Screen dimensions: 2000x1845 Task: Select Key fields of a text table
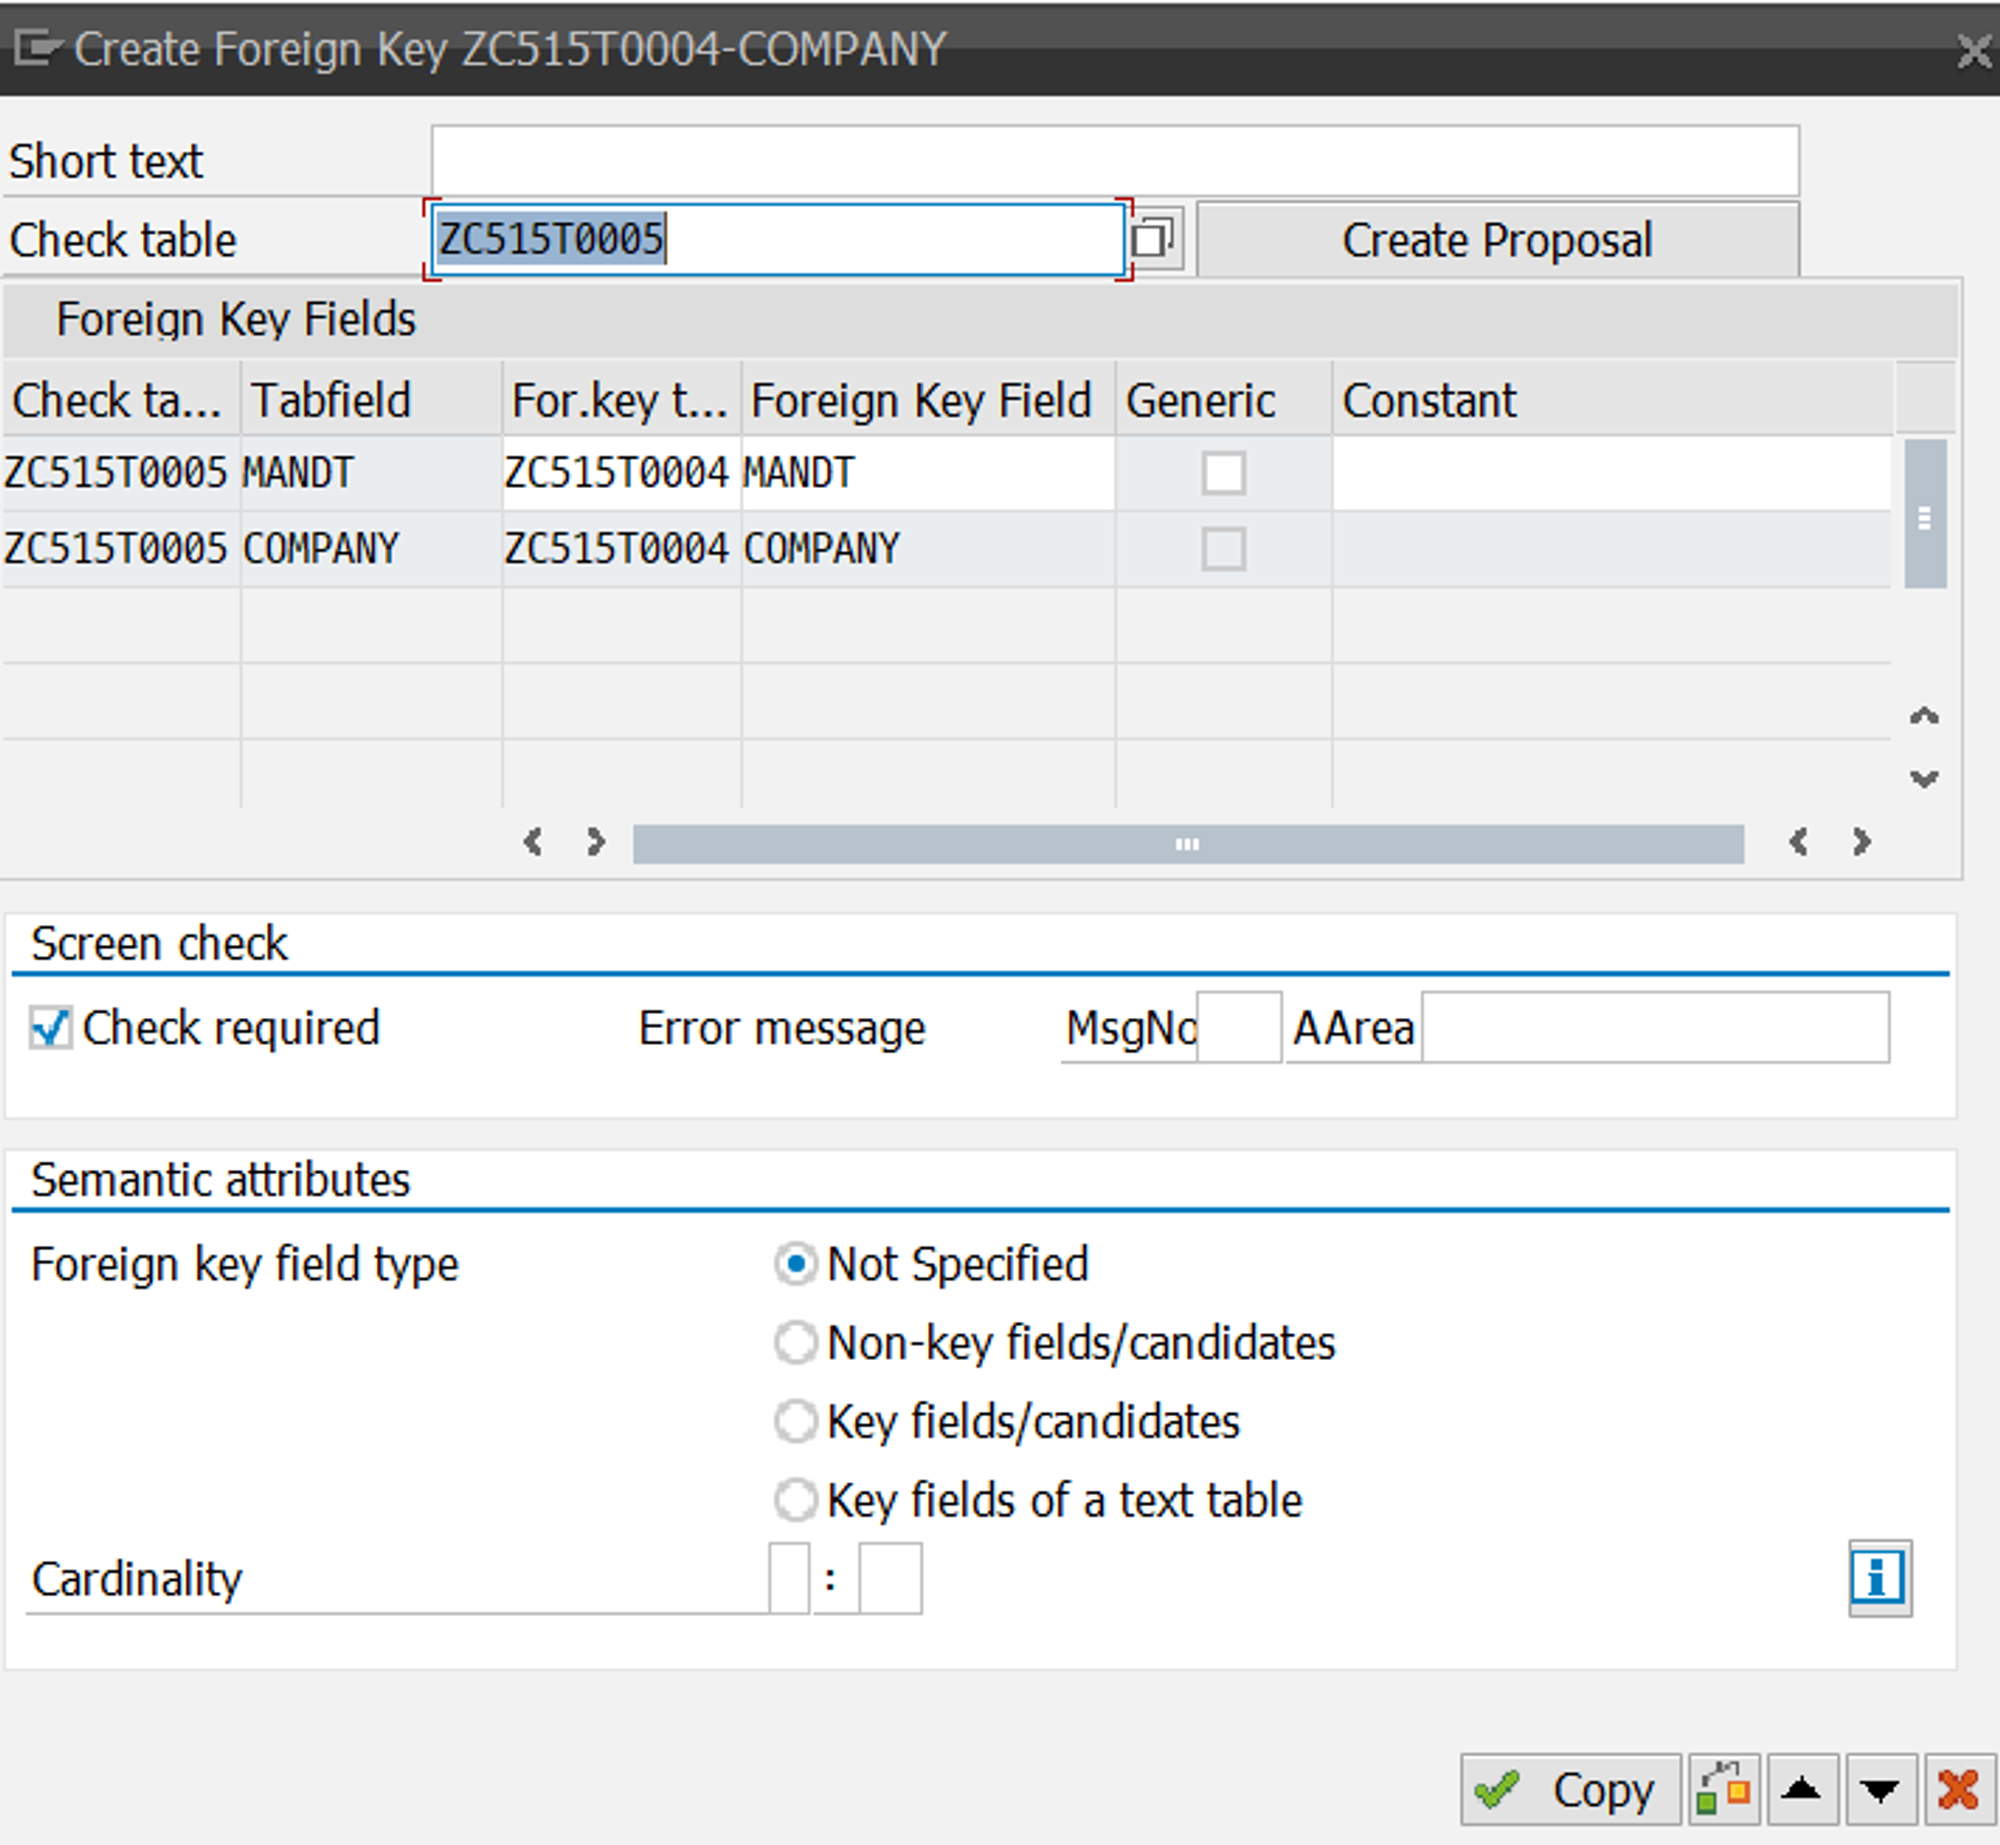[x=796, y=1500]
